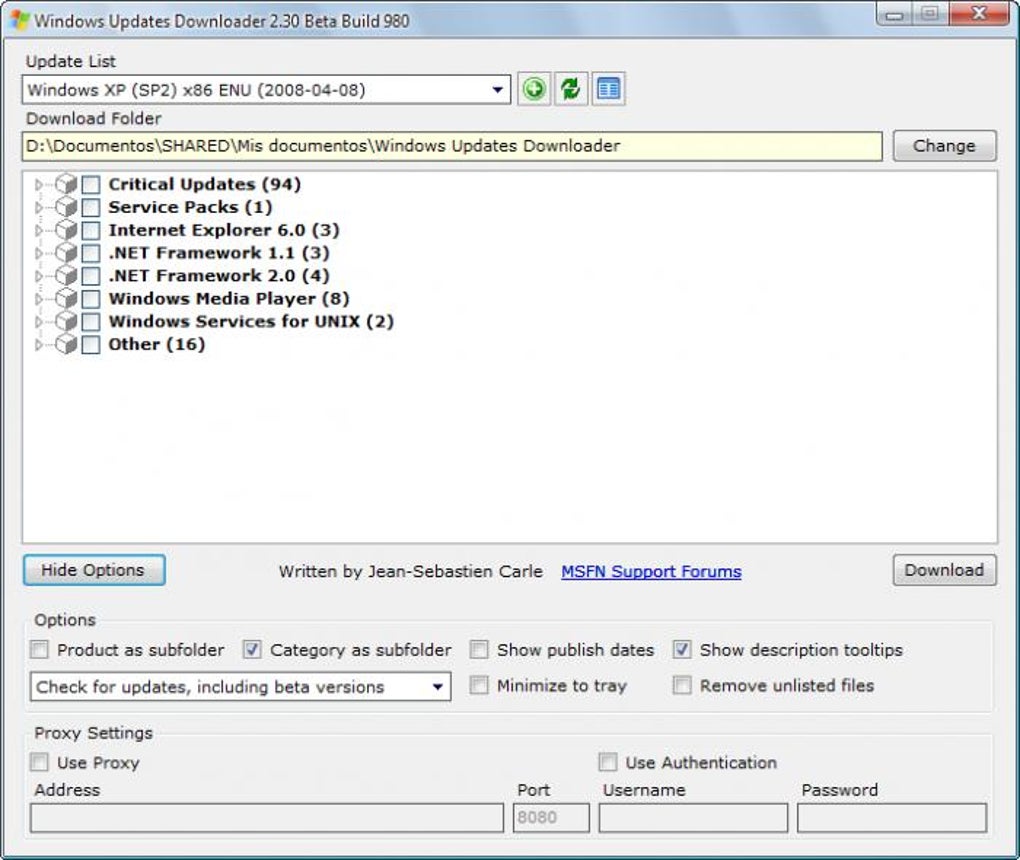
Task: Check the Windows Media Player (8) checkbox
Action: pyautogui.click(x=91, y=299)
